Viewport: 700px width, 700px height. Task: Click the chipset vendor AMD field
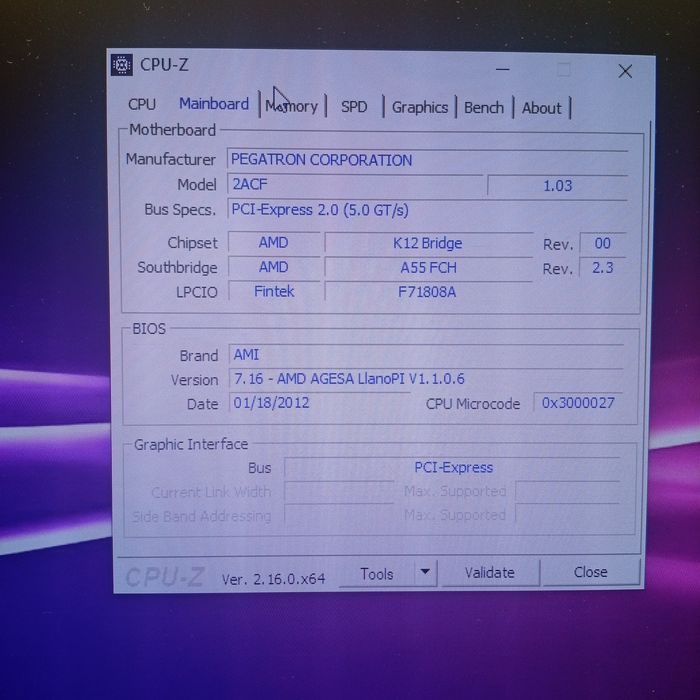274,242
